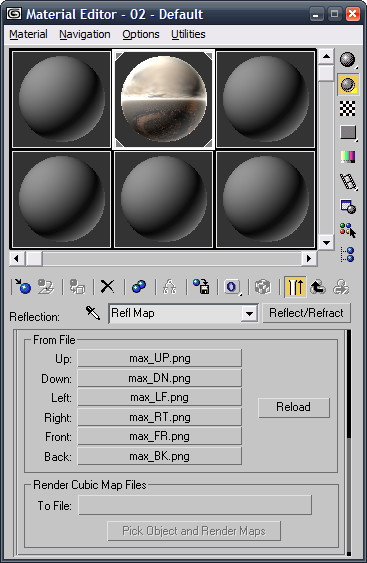This screenshot has width=367, height=563.
Task: Click the Reload button
Action: point(294,407)
